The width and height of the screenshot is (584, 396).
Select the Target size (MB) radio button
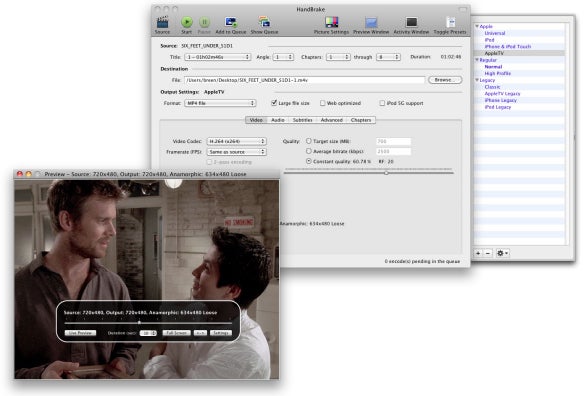309,141
